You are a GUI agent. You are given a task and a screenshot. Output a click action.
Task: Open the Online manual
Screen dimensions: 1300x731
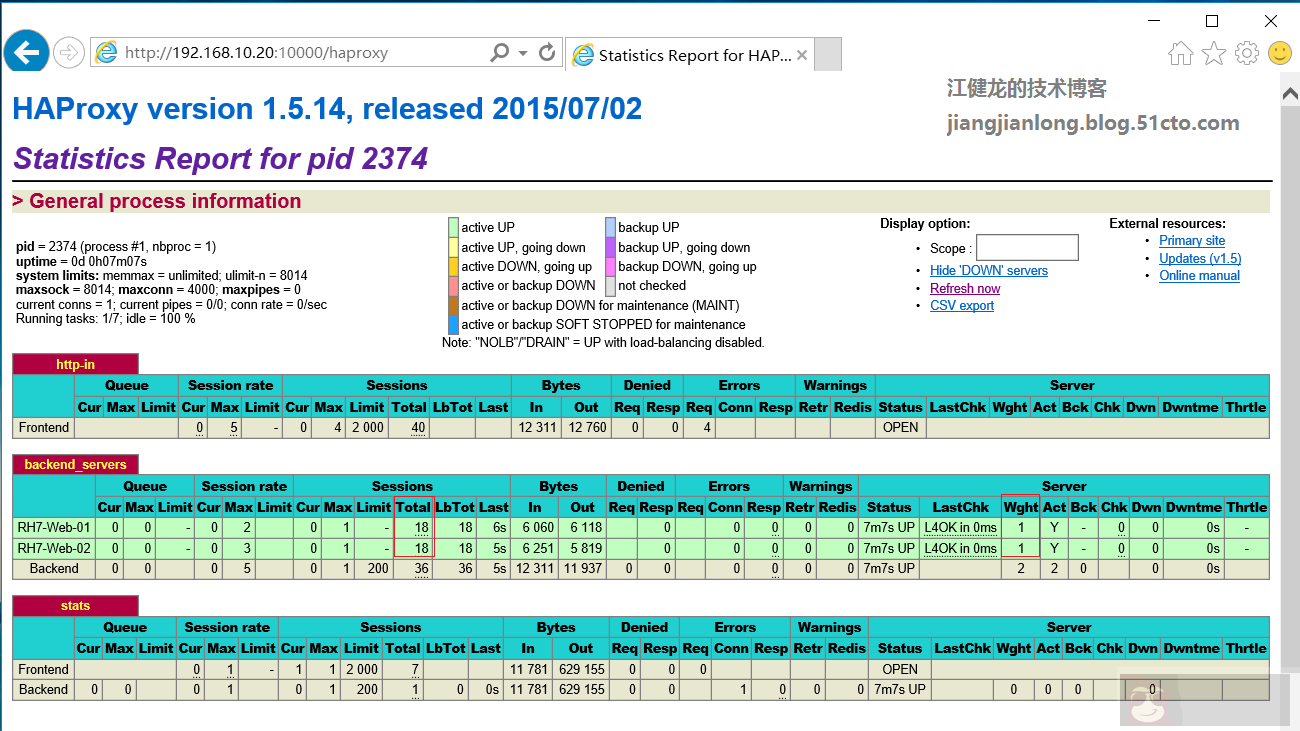pos(1199,275)
